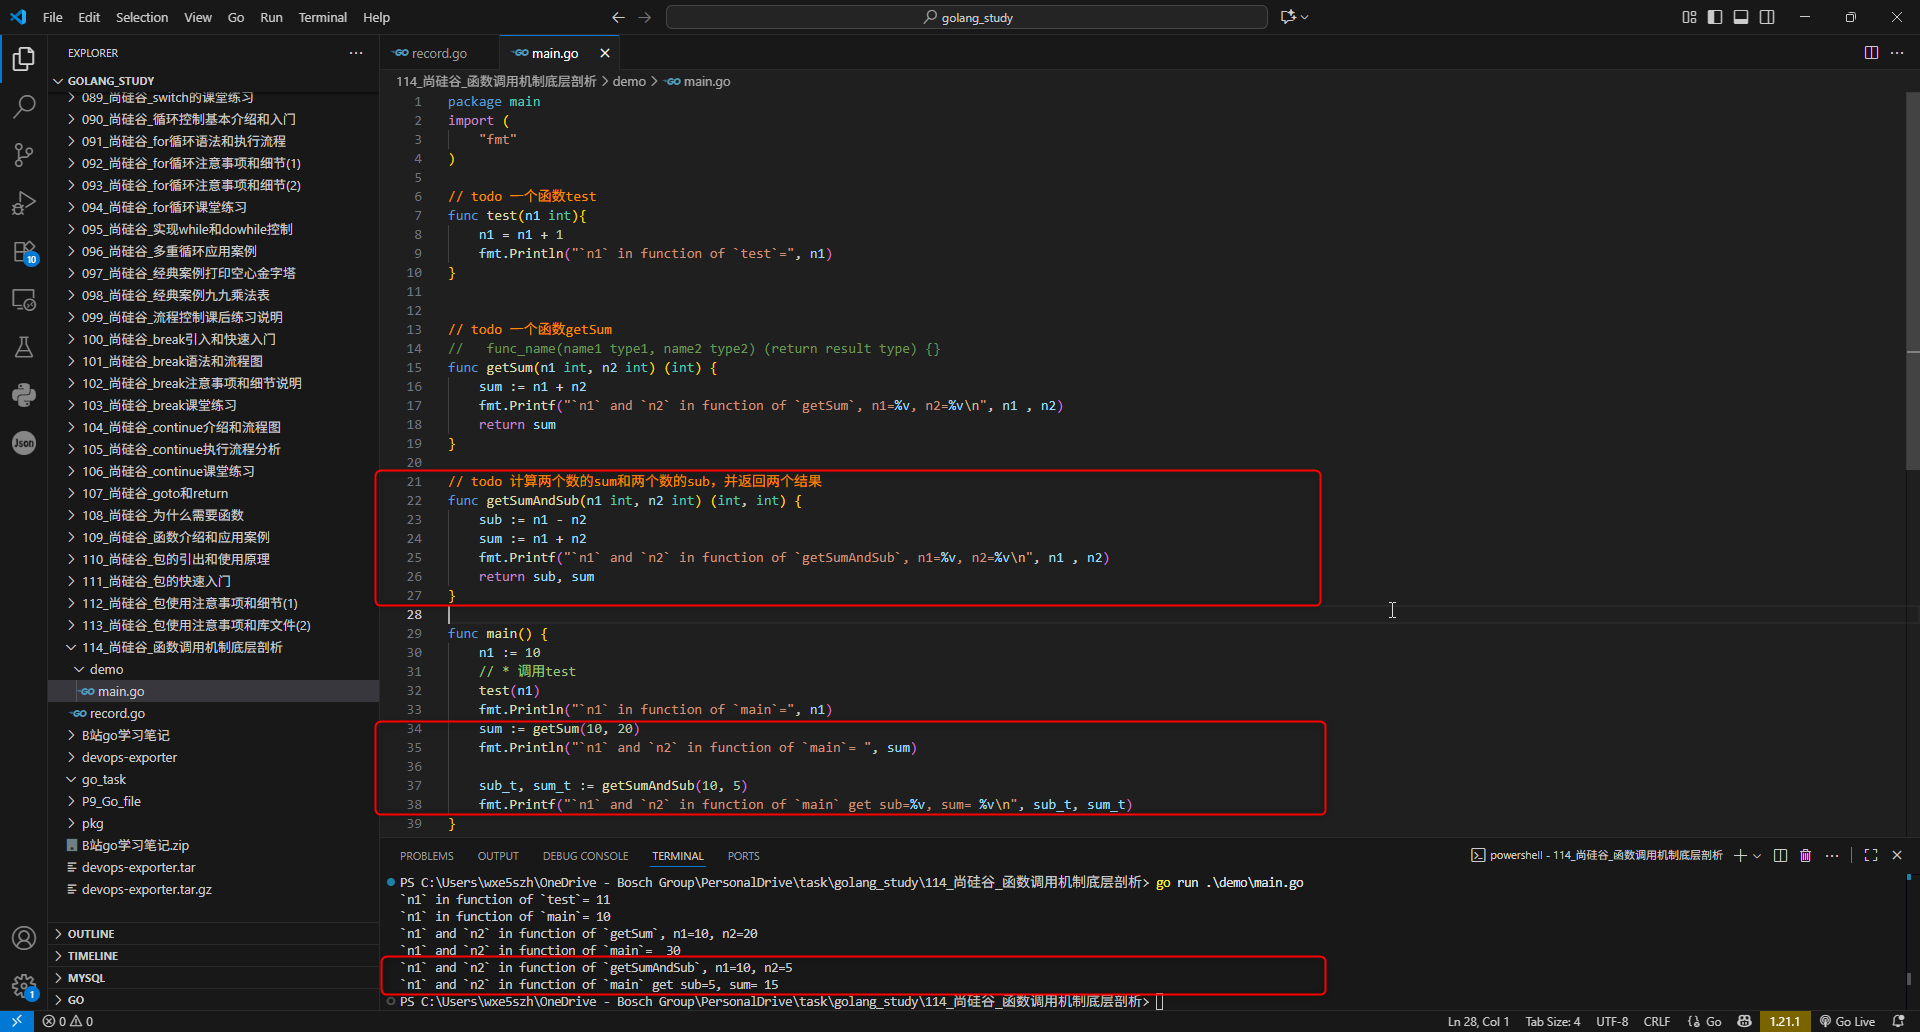Open the Run and Debug view
Image resolution: width=1920 pixels, height=1032 pixels.
click(24, 203)
